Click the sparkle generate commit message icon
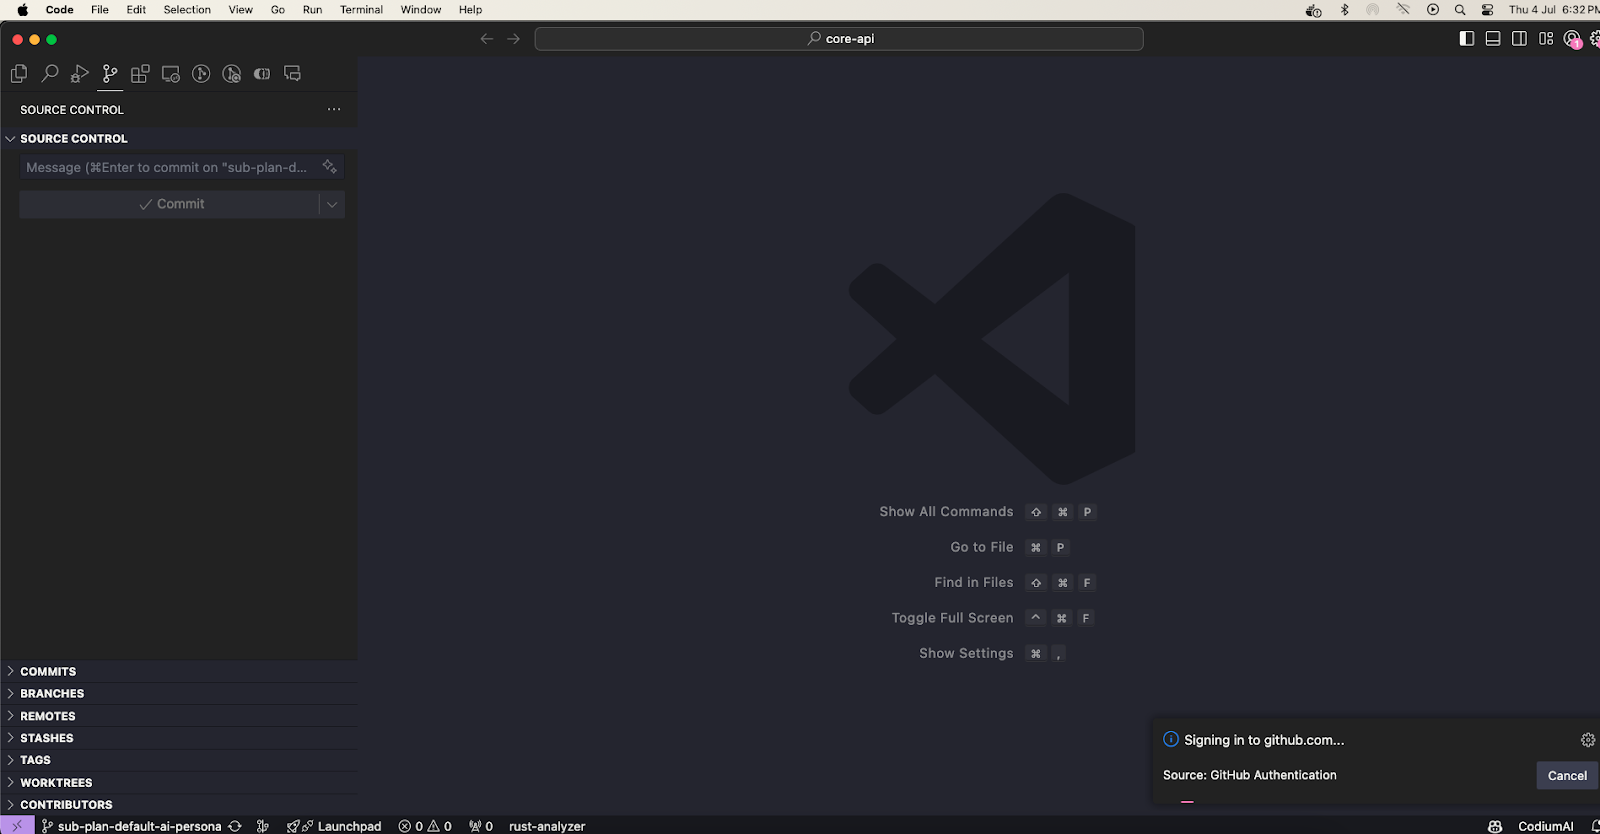The width and height of the screenshot is (1600, 834). click(x=329, y=167)
